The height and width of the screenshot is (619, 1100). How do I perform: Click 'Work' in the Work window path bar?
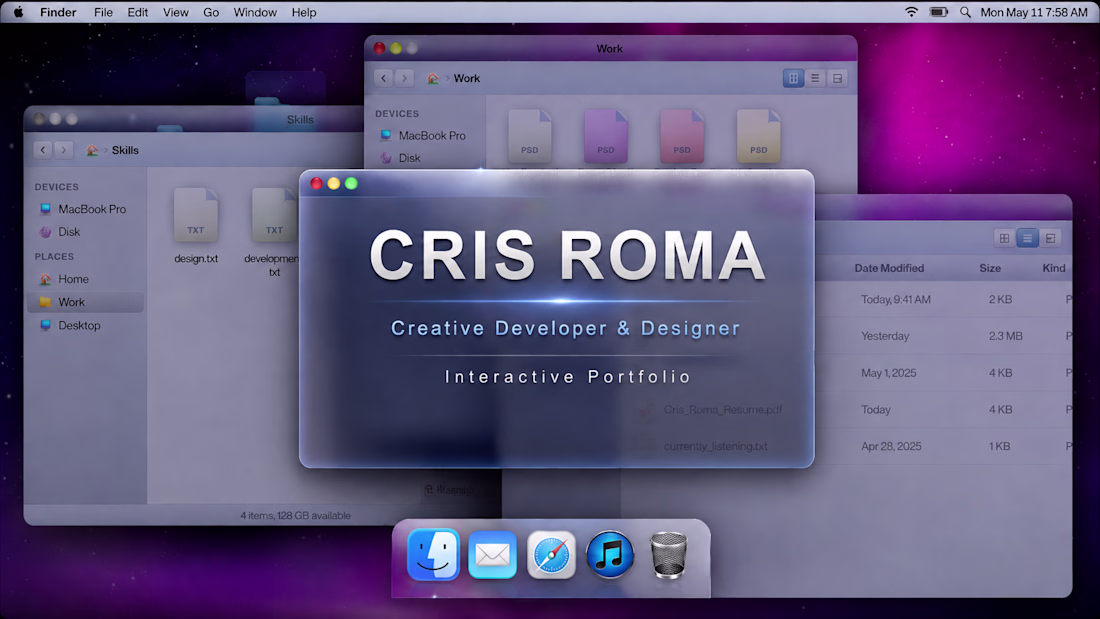click(x=467, y=79)
